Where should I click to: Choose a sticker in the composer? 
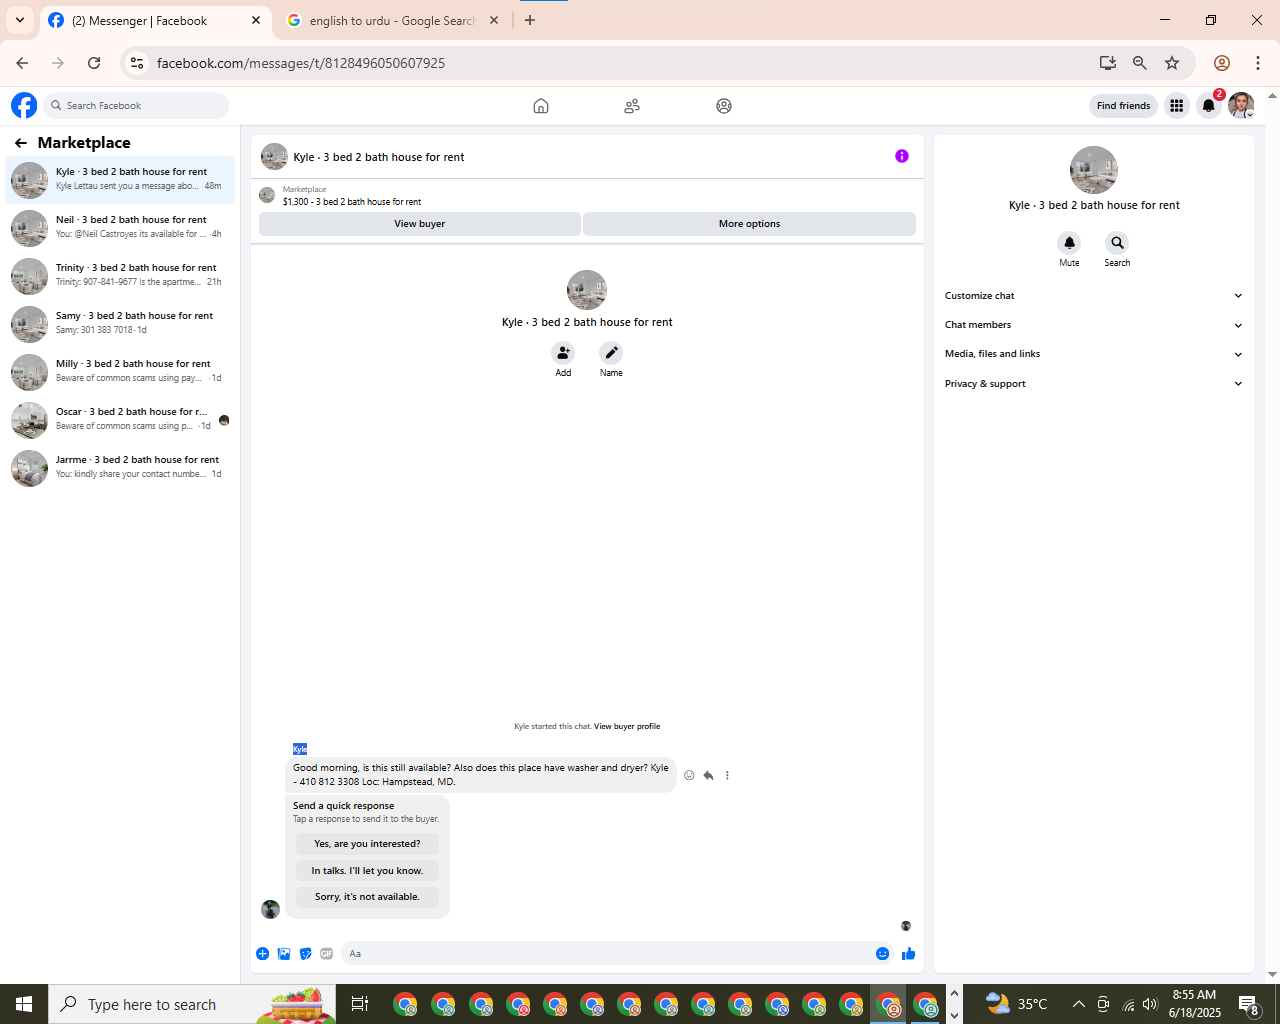305,954
